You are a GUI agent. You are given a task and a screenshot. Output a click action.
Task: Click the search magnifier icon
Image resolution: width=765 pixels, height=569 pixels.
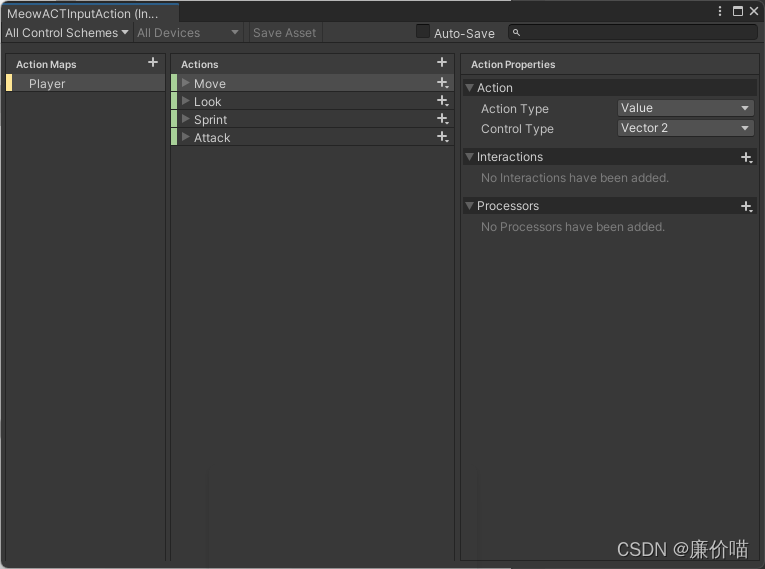(516, 33)
